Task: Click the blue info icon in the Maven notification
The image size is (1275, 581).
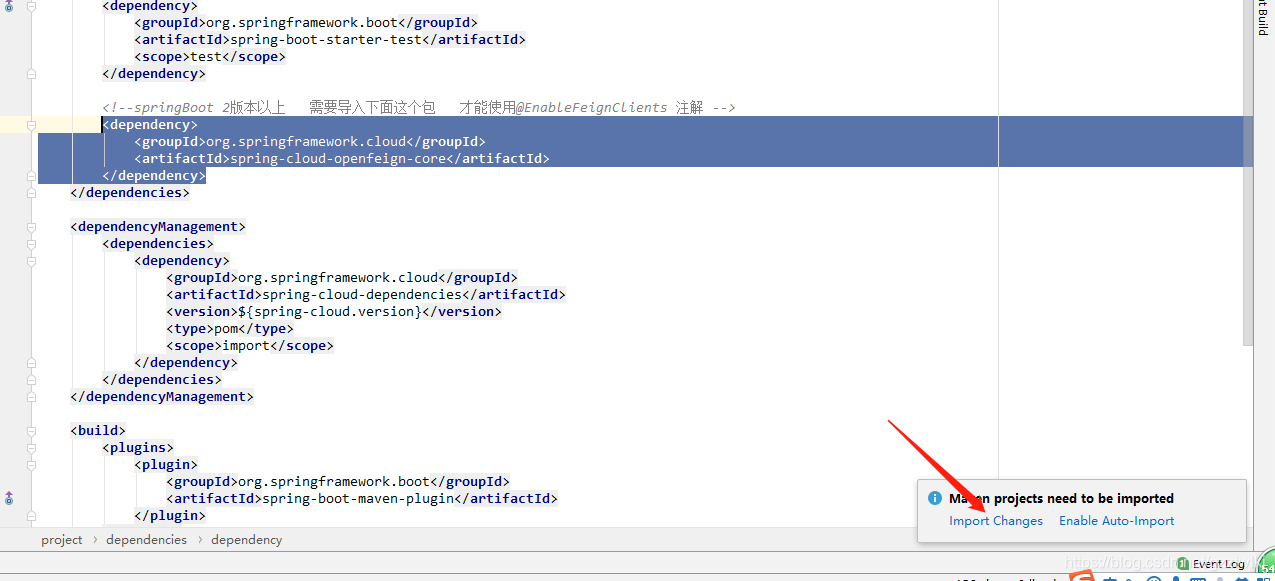Action: tap(935, 498)
